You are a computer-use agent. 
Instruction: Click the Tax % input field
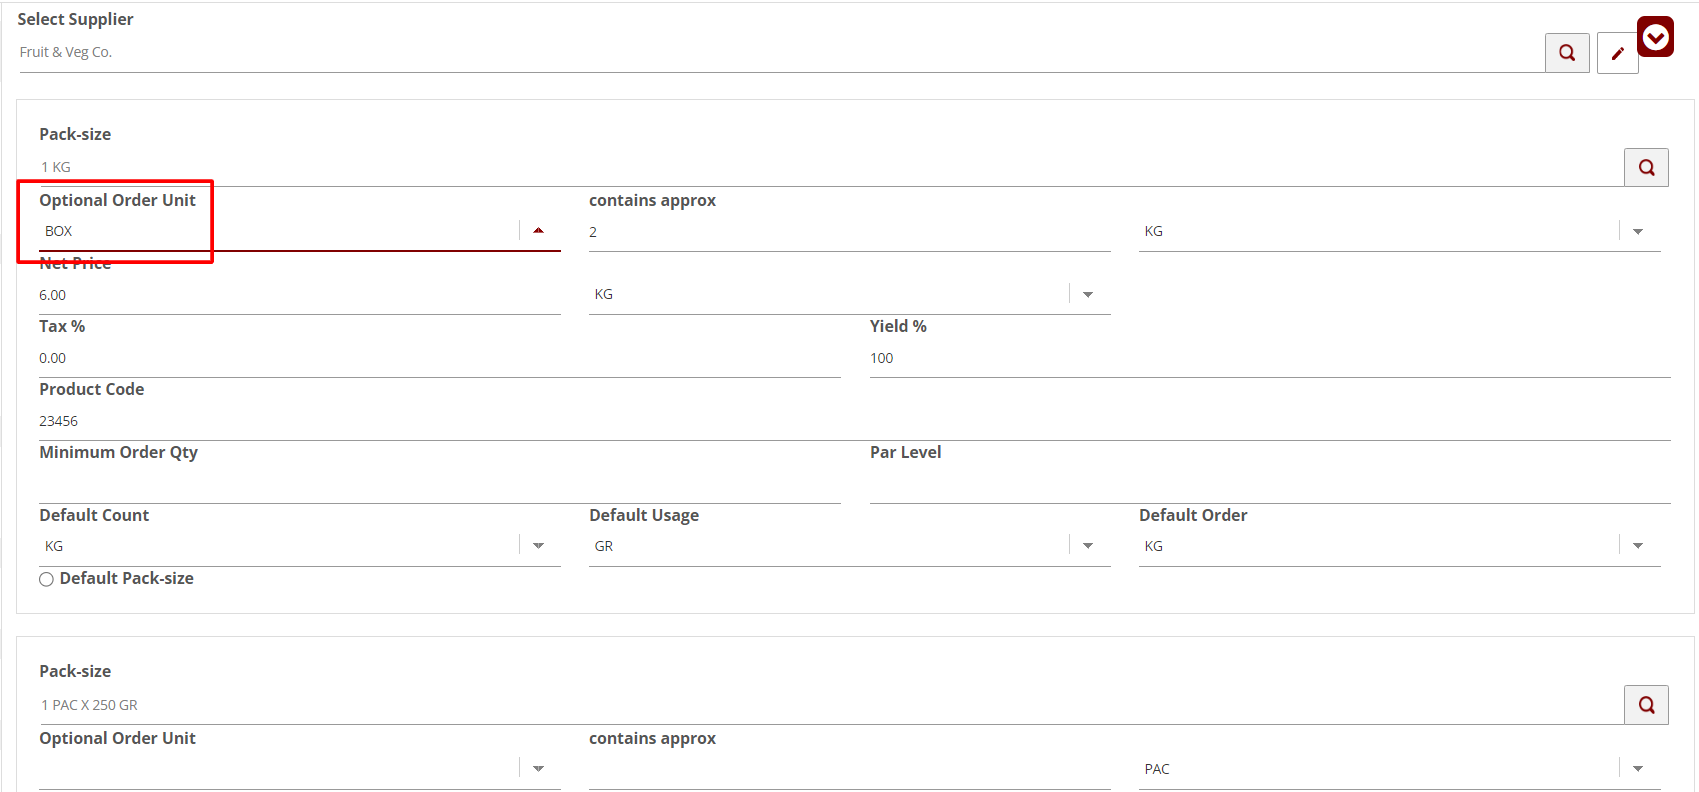click(x=438, y=359)
